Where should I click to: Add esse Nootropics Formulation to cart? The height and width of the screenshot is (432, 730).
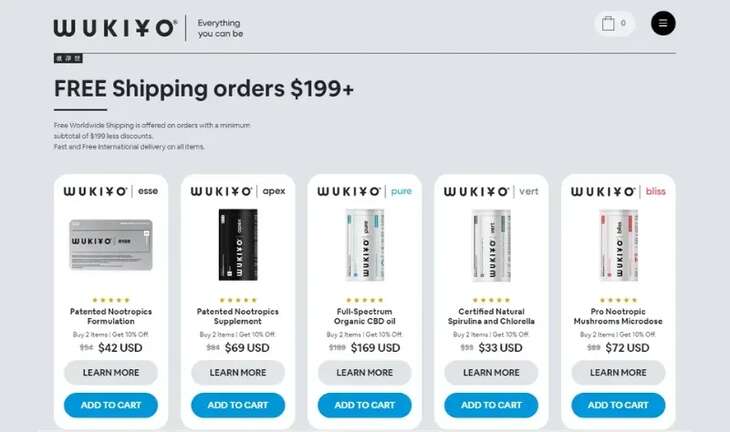(111, 405)
